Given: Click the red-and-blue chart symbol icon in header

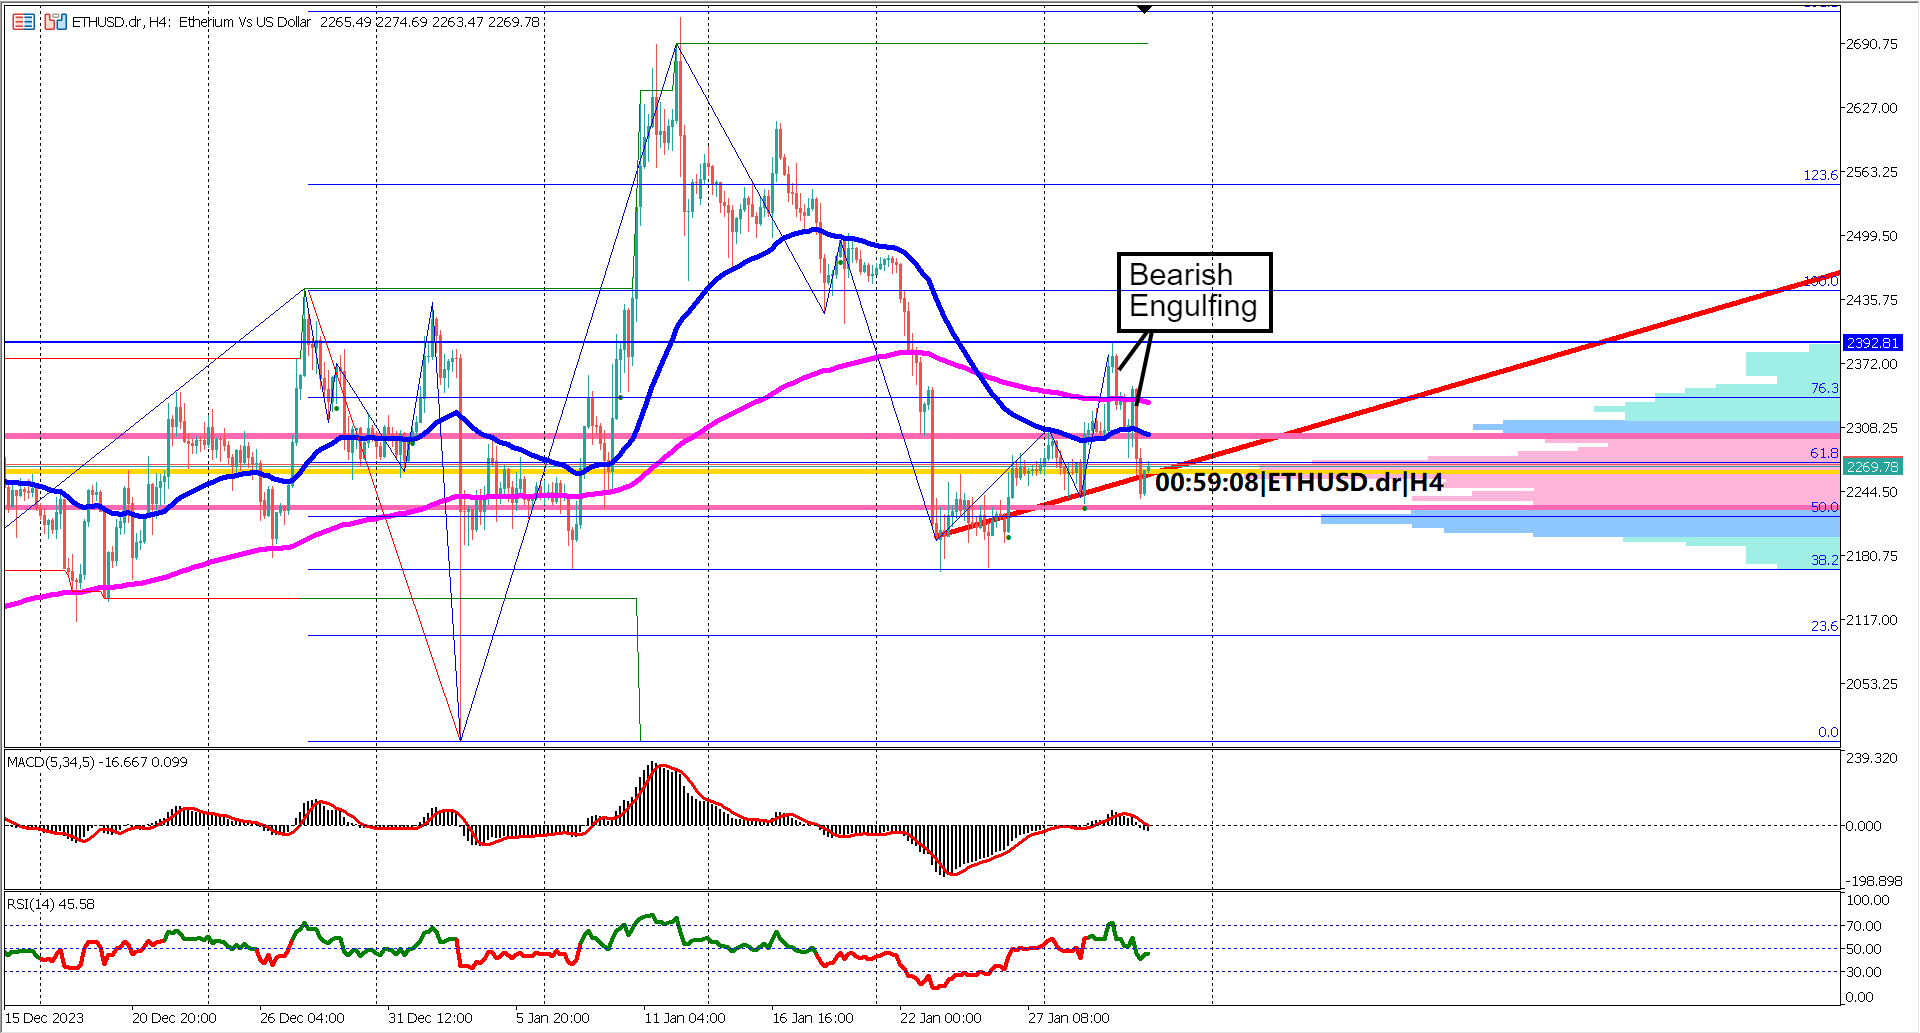Looking at the screenshot, I should (x=56, y=22).
